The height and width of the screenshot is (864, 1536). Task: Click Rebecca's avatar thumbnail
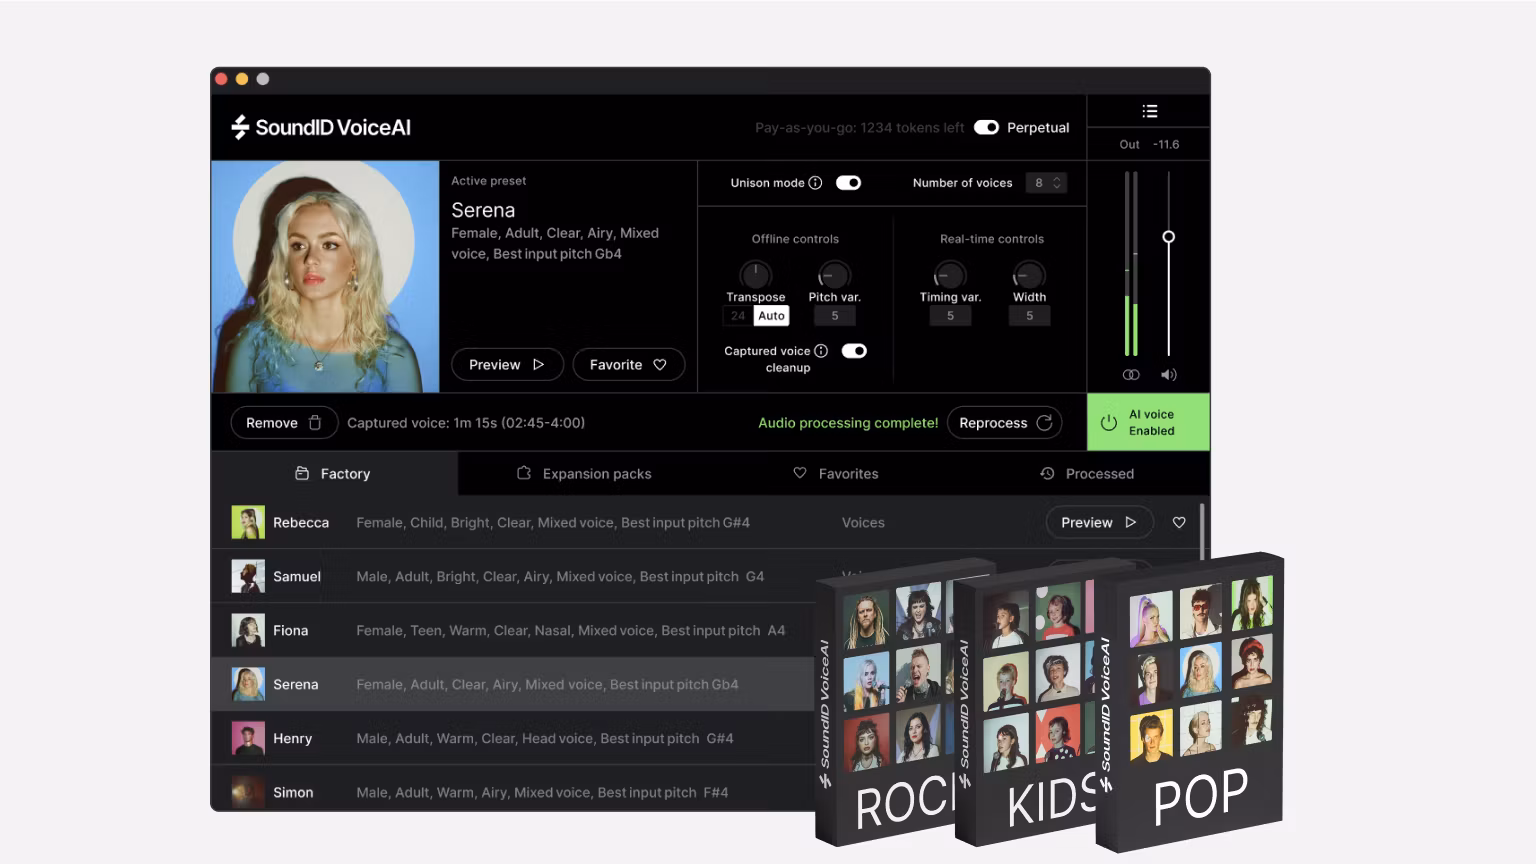pos(248,522)
